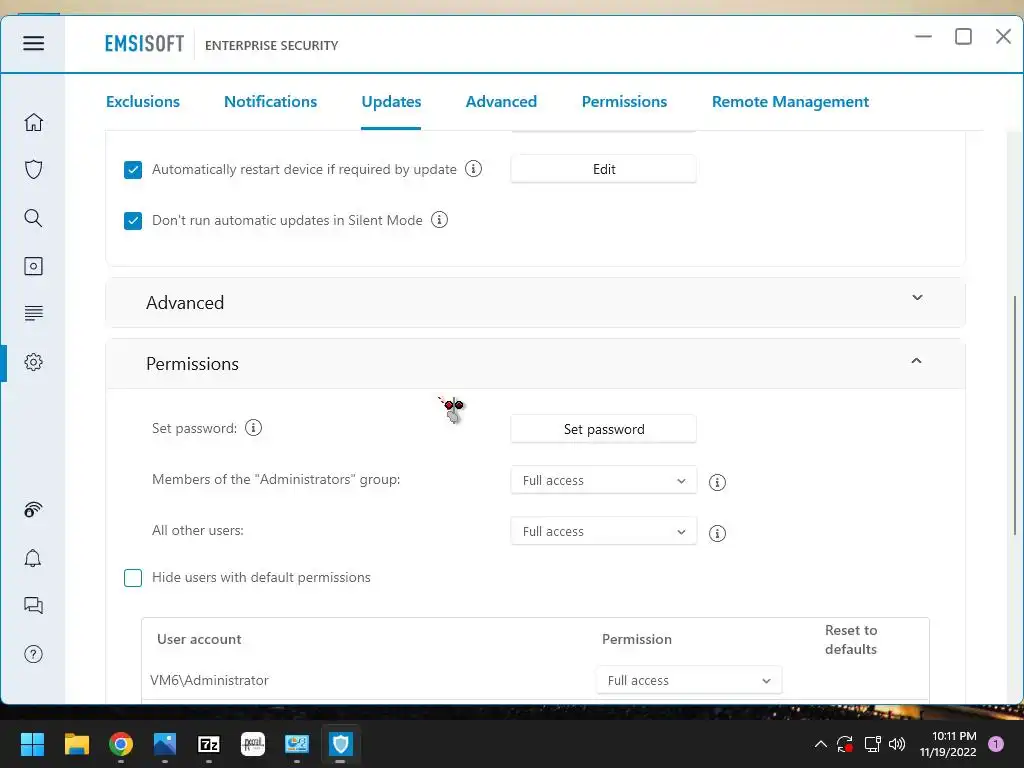Switch to the Exclusions tab

(x=142, y=102)
